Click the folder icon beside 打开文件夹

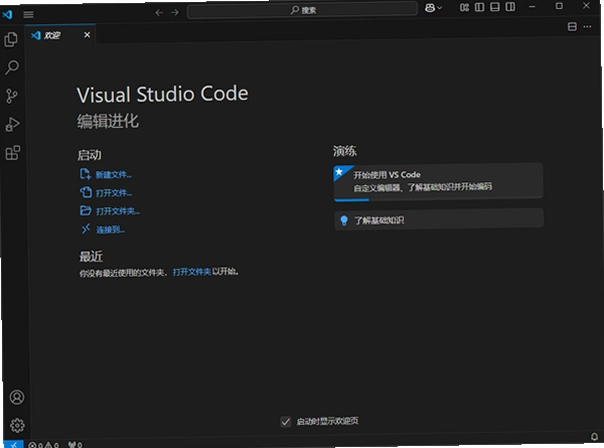tap(86, 210)
